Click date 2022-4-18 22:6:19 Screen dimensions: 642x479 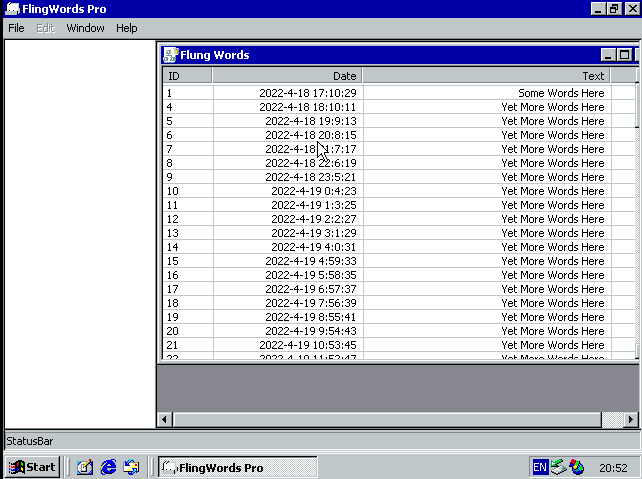311,163
